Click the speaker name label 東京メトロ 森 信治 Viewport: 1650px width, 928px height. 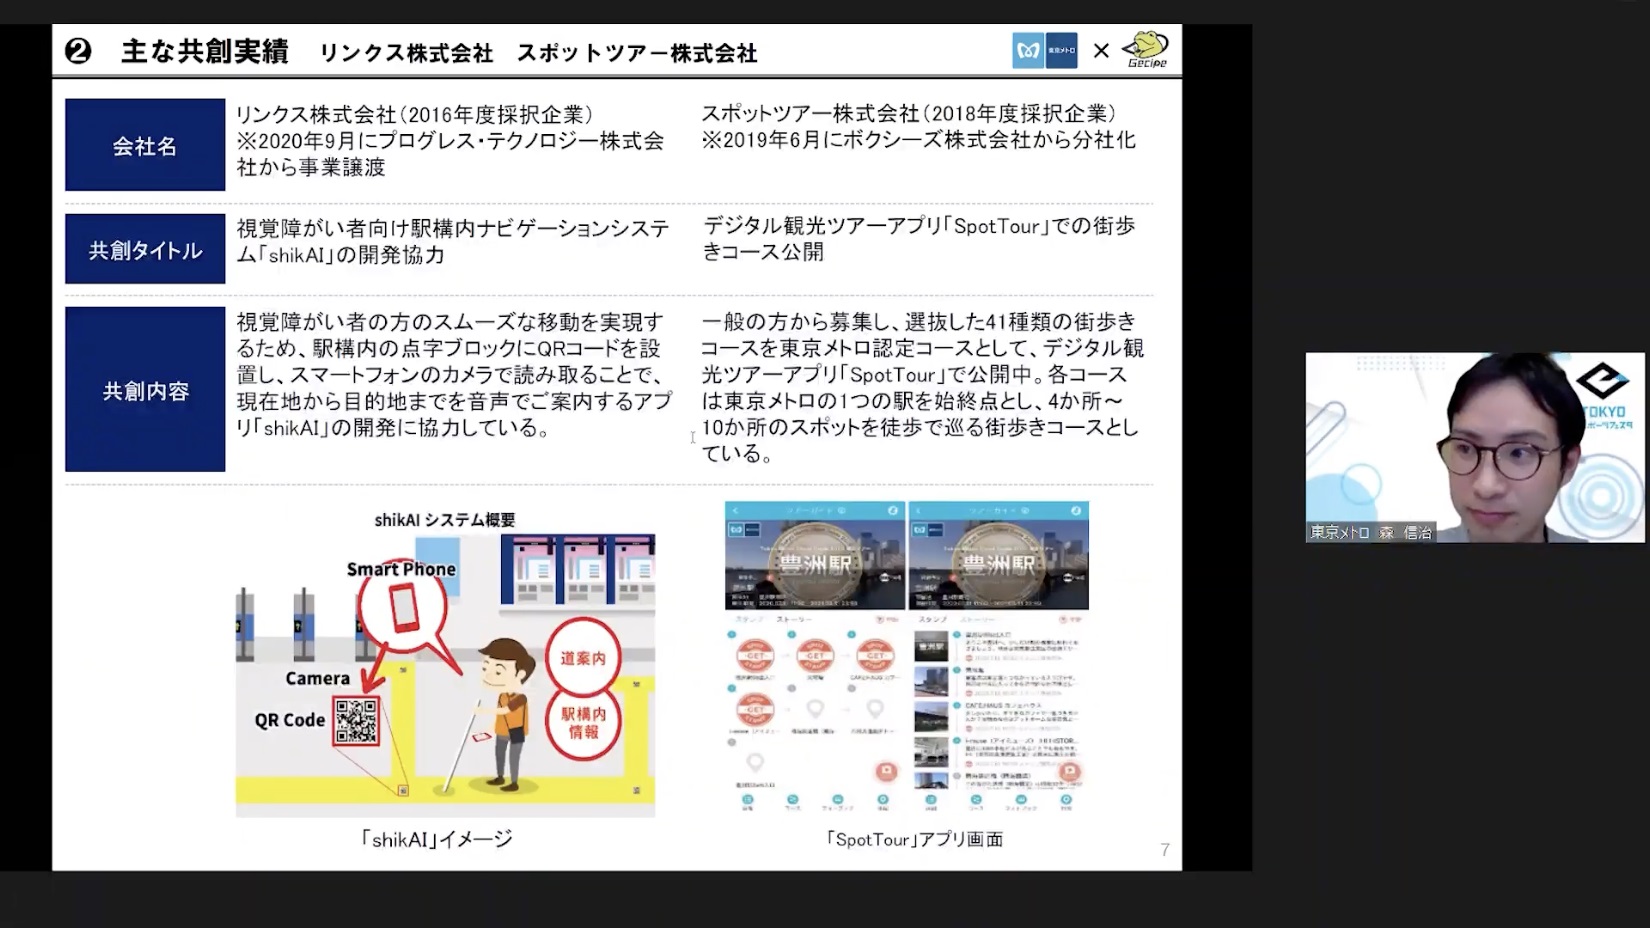tap(1371, 533)
